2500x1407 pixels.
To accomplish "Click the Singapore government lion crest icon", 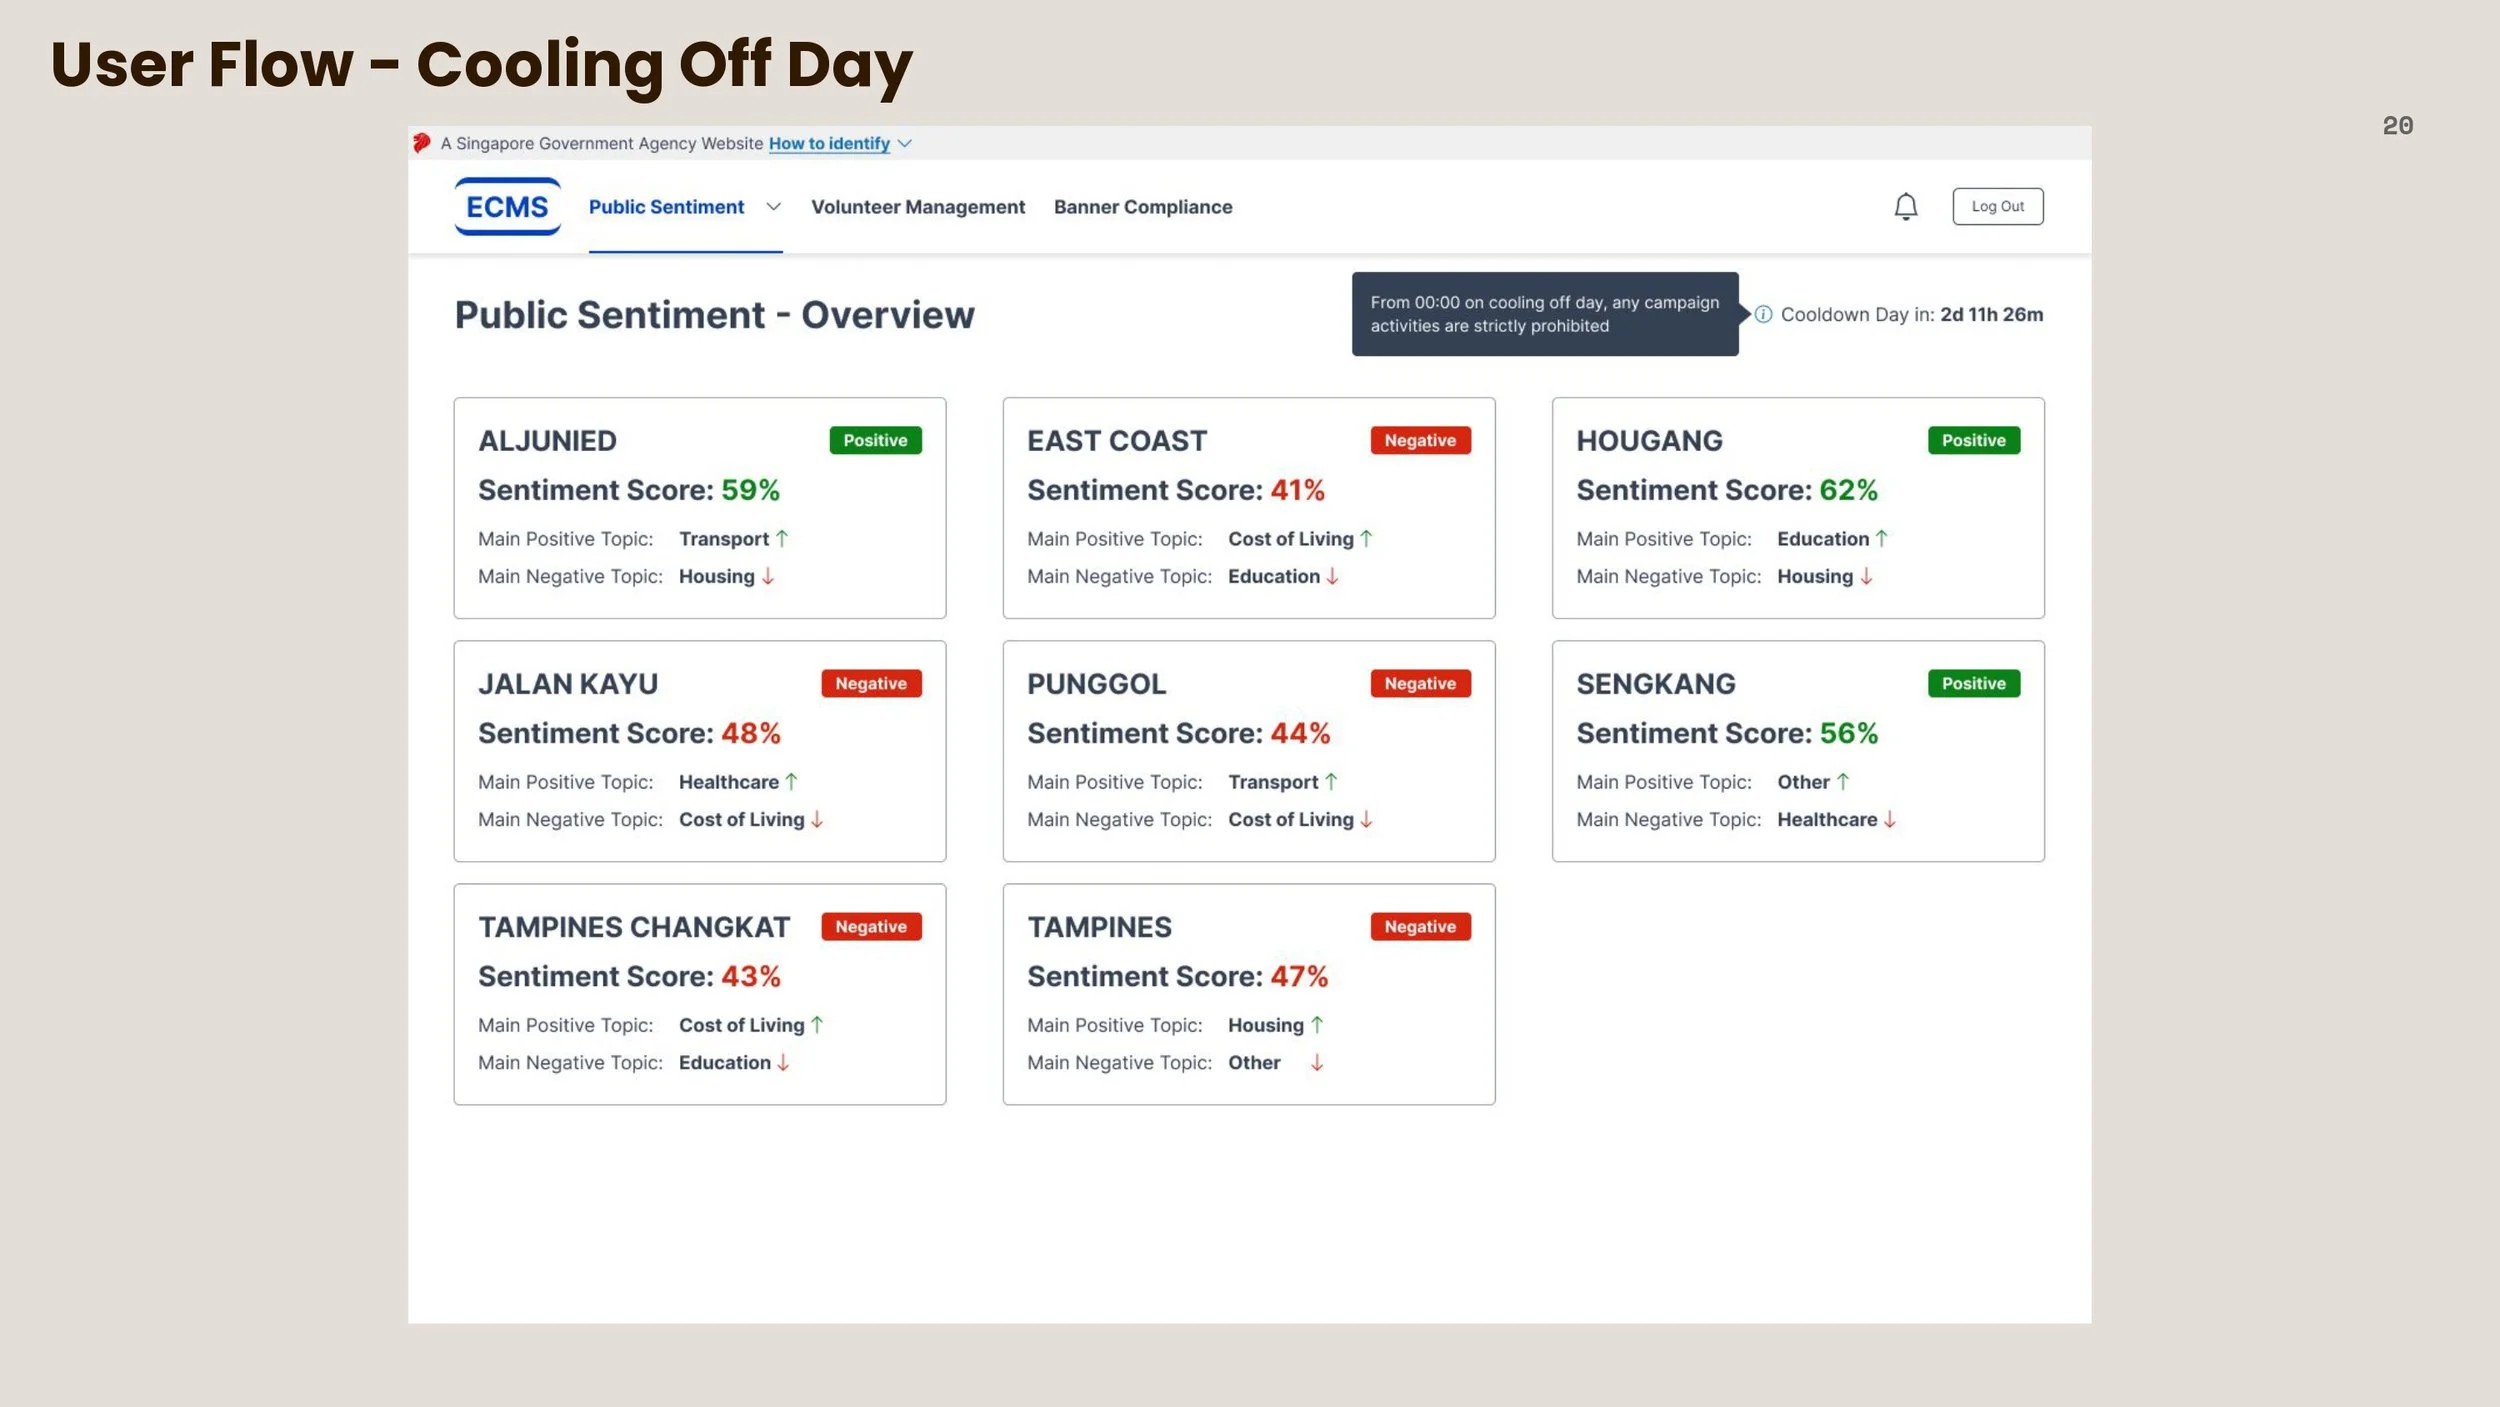I will coord(422,143).
